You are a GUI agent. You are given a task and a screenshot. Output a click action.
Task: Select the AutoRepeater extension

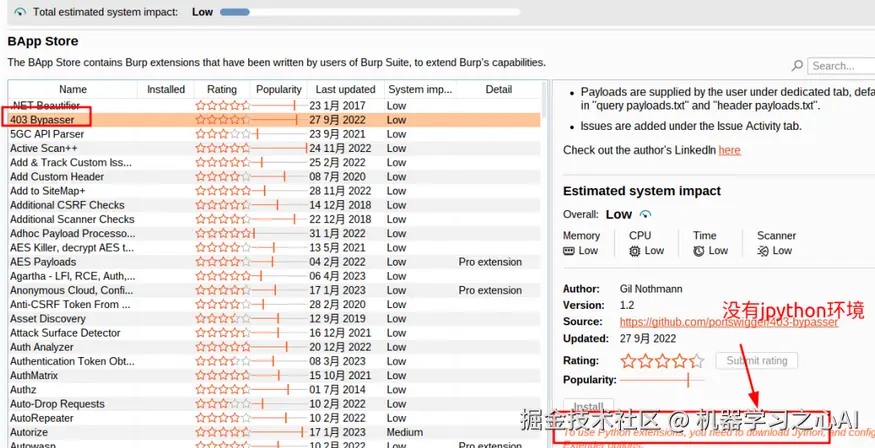[274, 418]
